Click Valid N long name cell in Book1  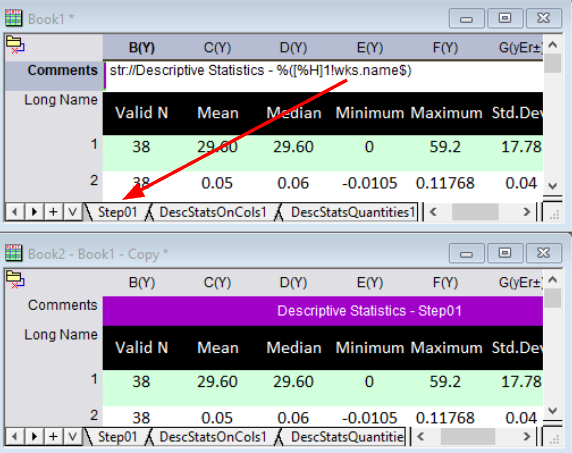coord(142,113)
